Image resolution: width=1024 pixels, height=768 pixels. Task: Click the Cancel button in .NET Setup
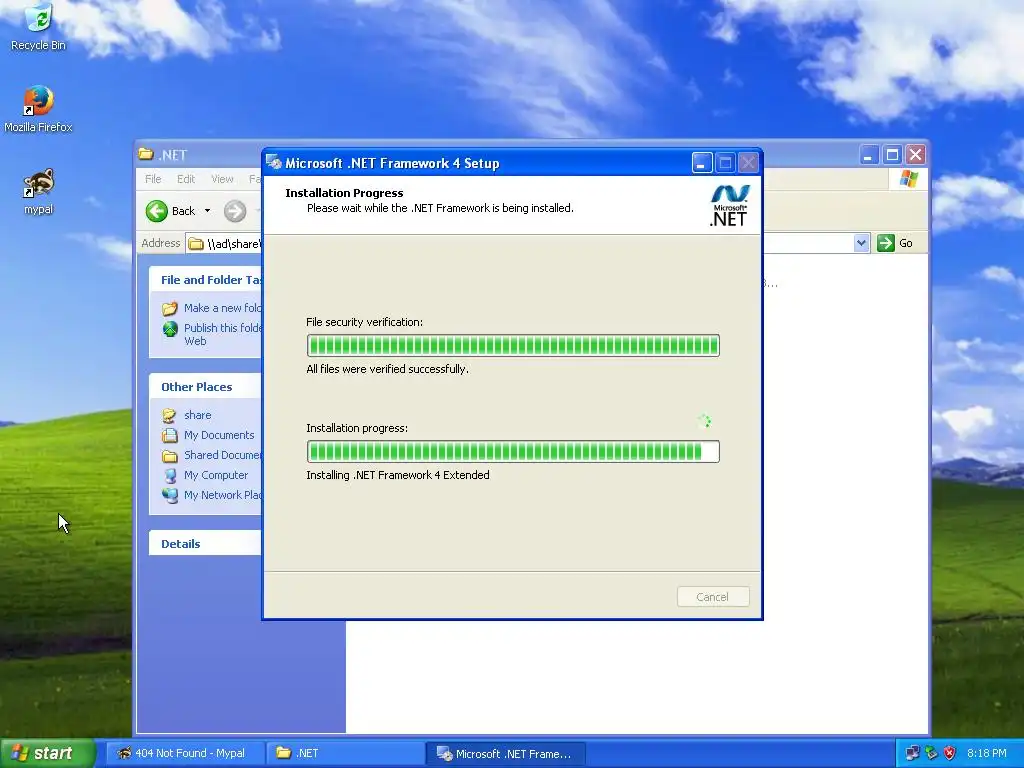tap(712, 596)
